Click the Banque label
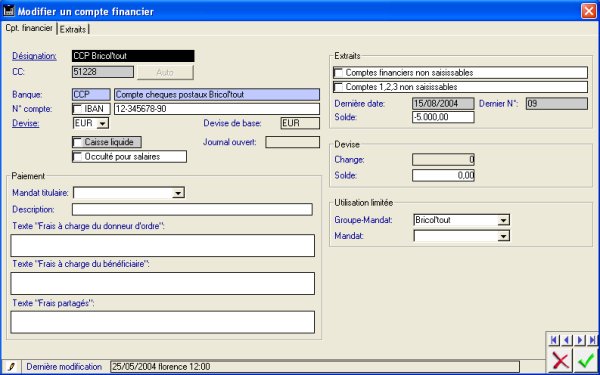This screenshot has height=375, width=600. coord(27,95)
